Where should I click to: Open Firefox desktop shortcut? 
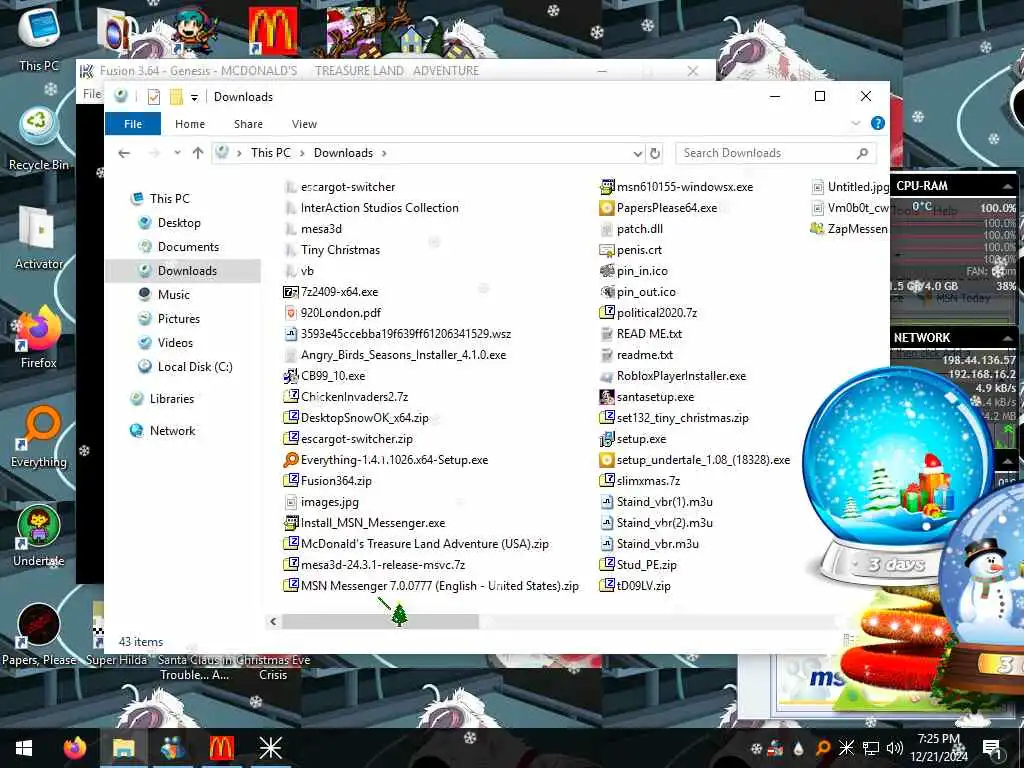point(39,338)
